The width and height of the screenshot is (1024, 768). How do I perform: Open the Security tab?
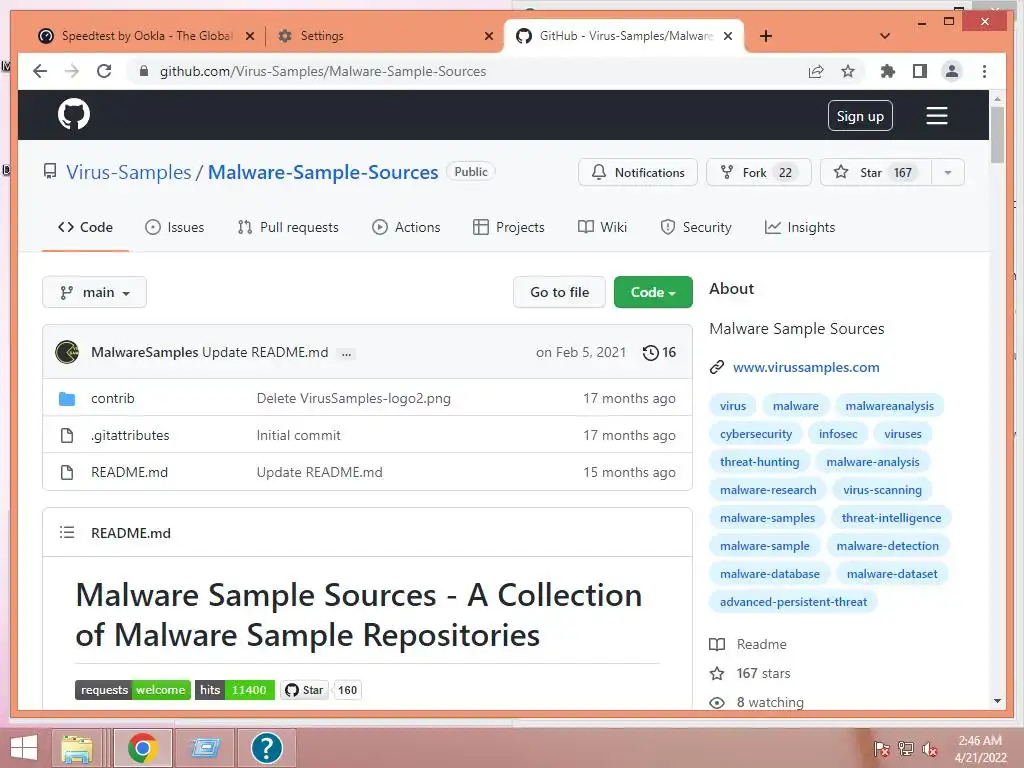click(696, 227)
